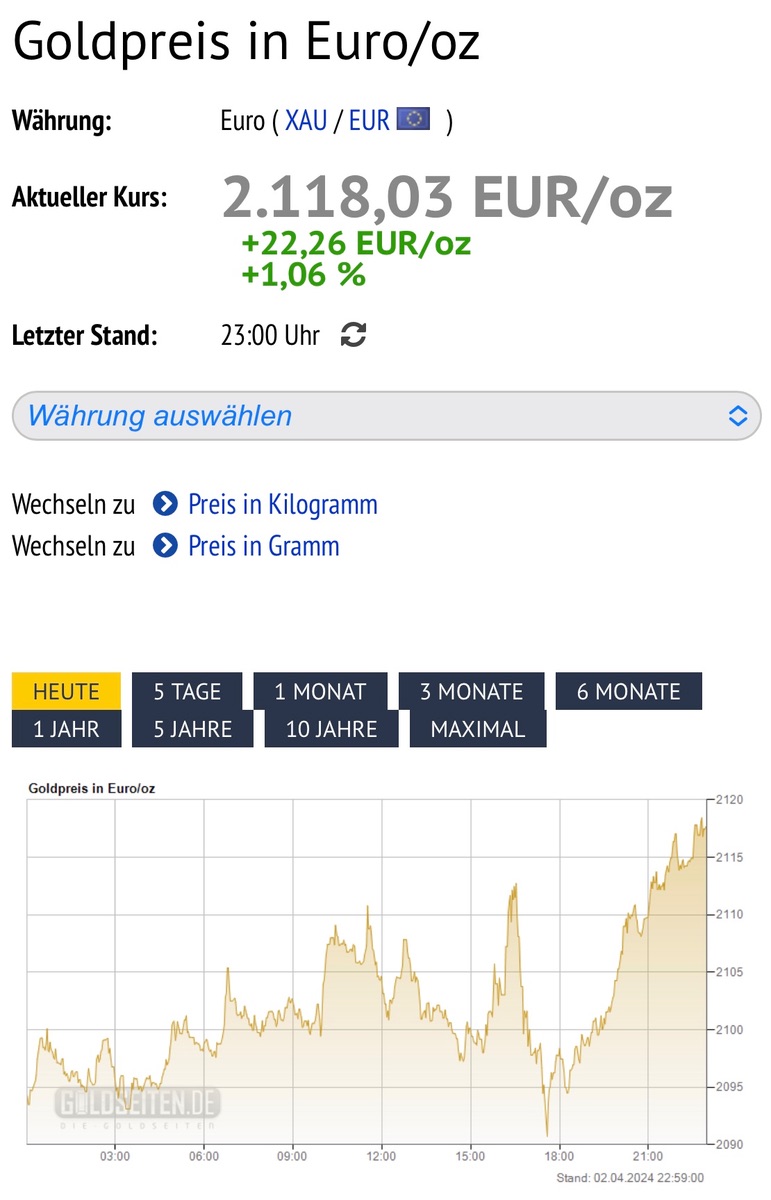The width and height of the screenshot is (771, 1200).
Task: Open the XAU link
Action: pyautogui.click(x=306, y=121)
